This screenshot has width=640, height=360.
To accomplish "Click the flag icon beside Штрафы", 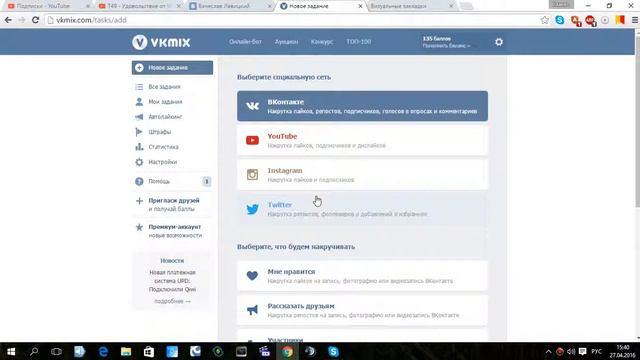I will [139, 132].
